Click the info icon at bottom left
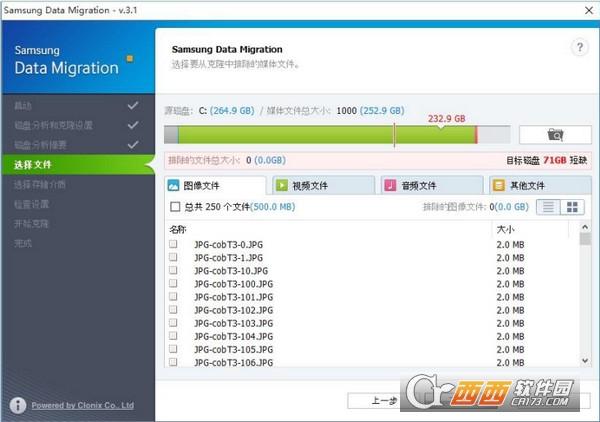The image size is (600, 422). point(18,405)
